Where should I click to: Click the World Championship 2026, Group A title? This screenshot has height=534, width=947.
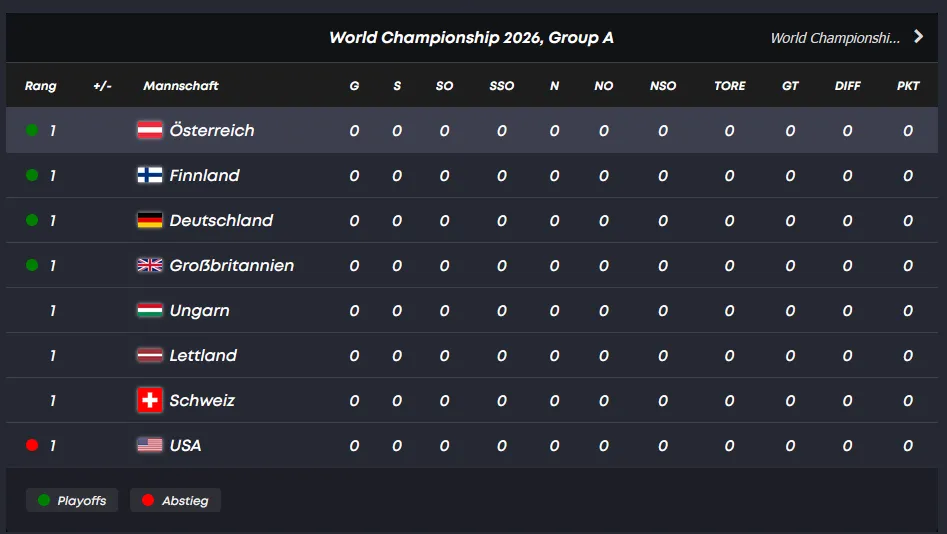click(471, 38)
